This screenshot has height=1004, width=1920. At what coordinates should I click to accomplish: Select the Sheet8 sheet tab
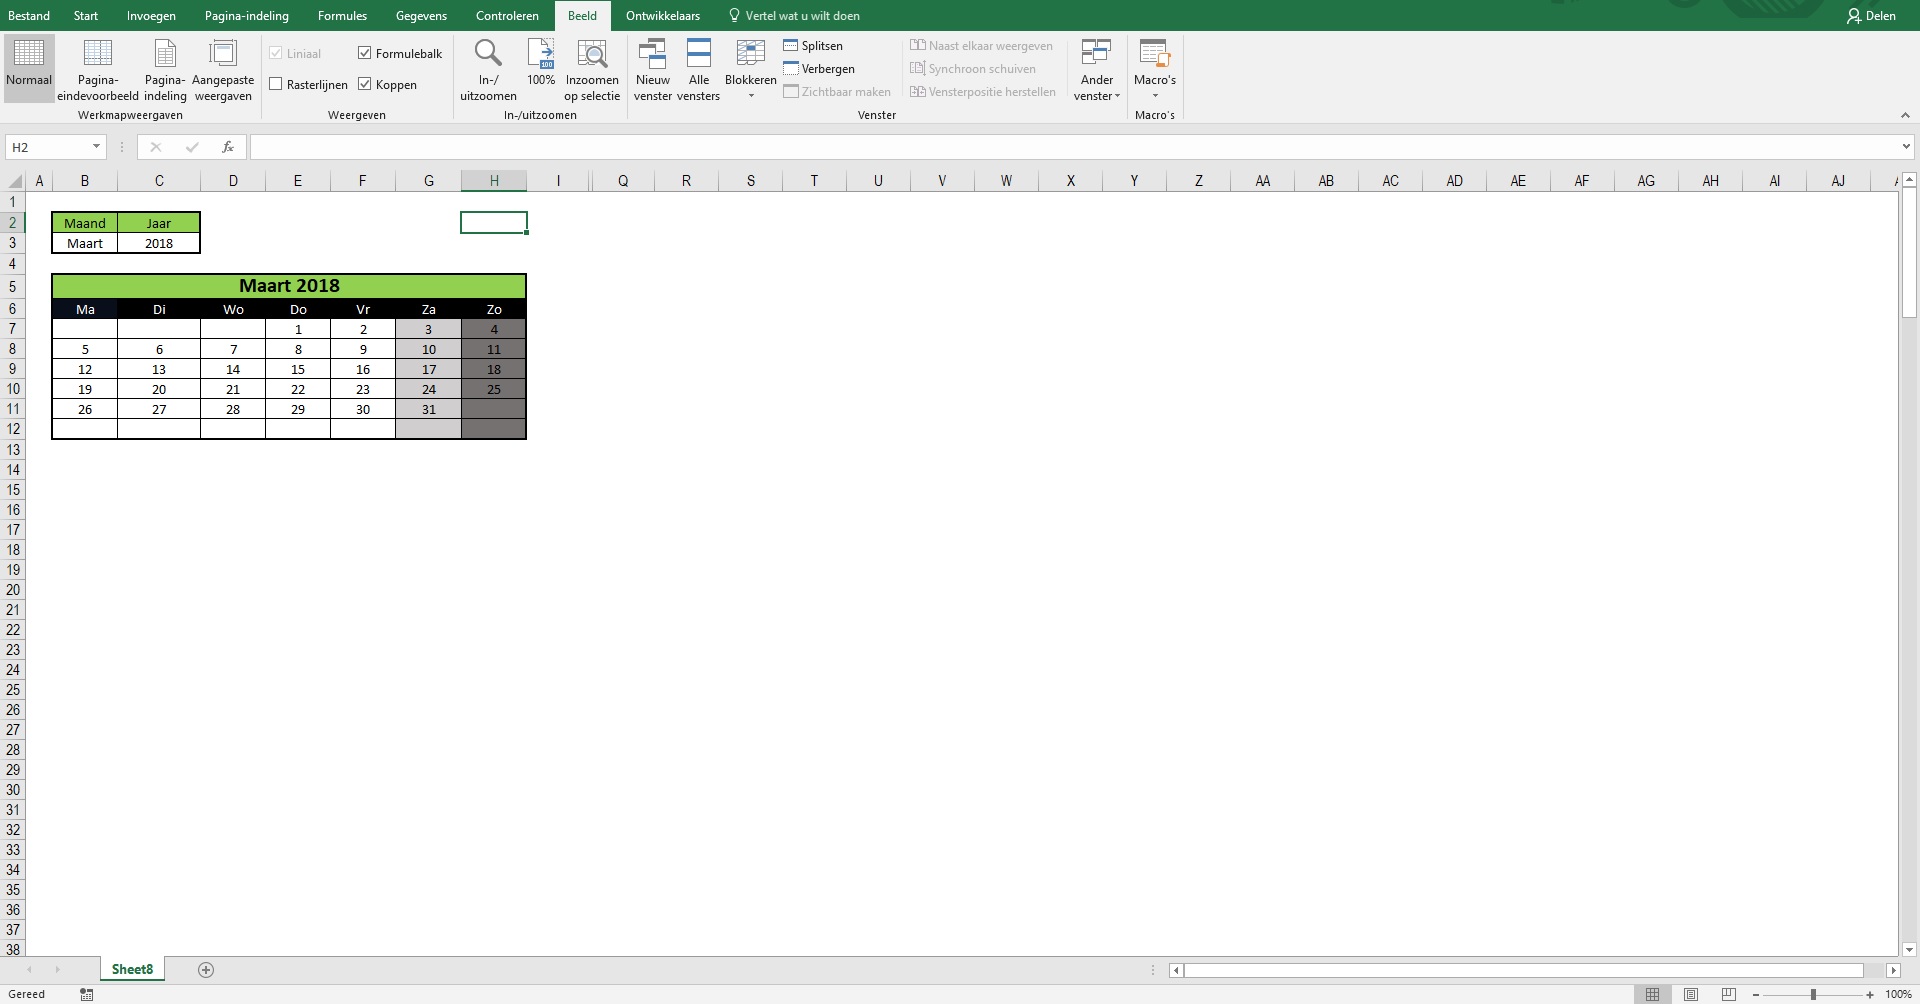click(132, 969)
